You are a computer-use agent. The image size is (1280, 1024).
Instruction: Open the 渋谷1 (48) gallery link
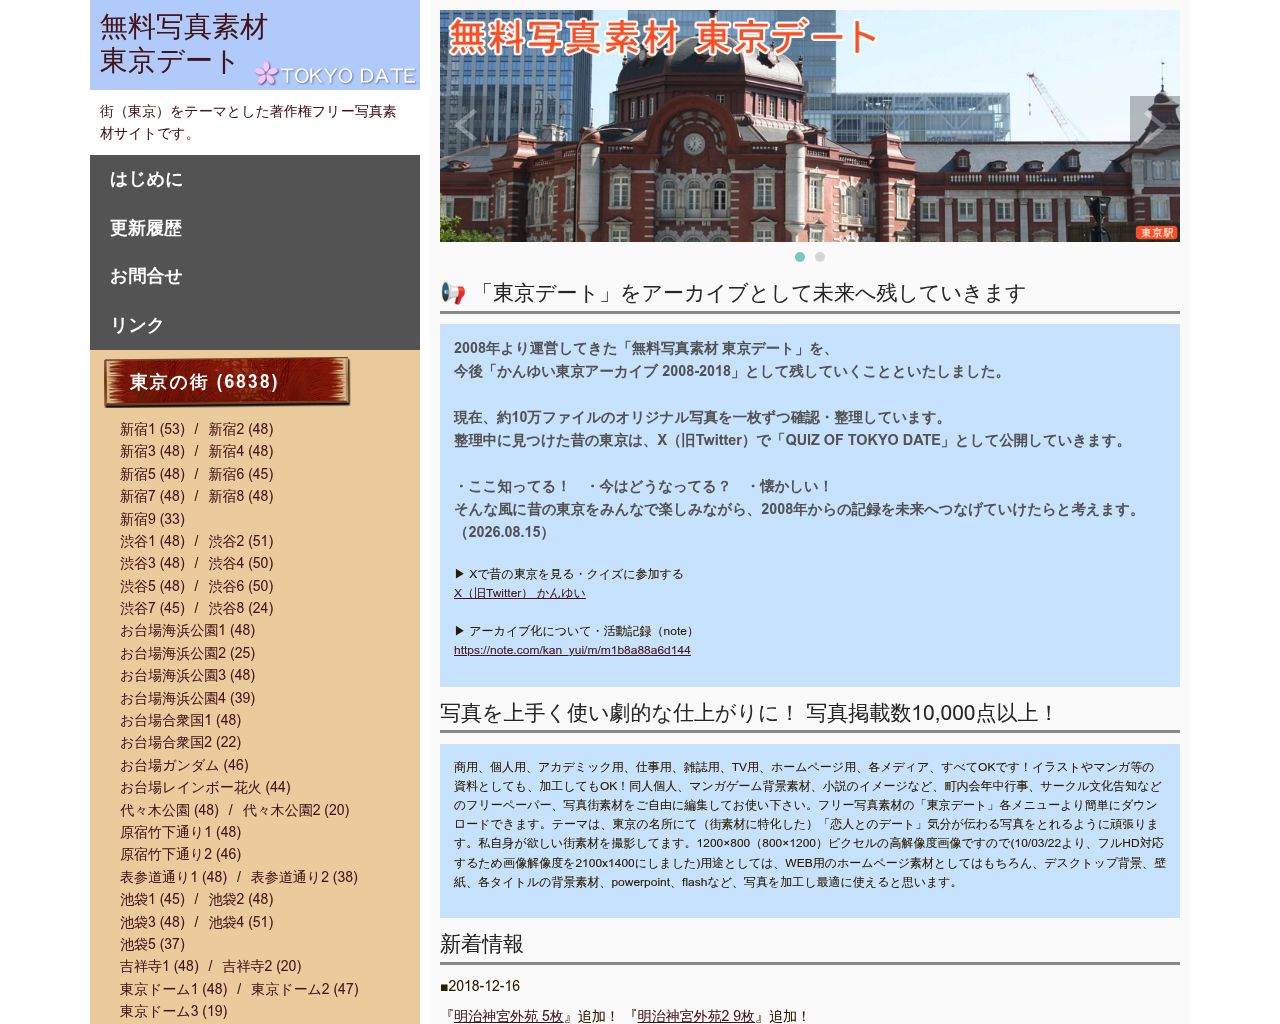[152, 541]
